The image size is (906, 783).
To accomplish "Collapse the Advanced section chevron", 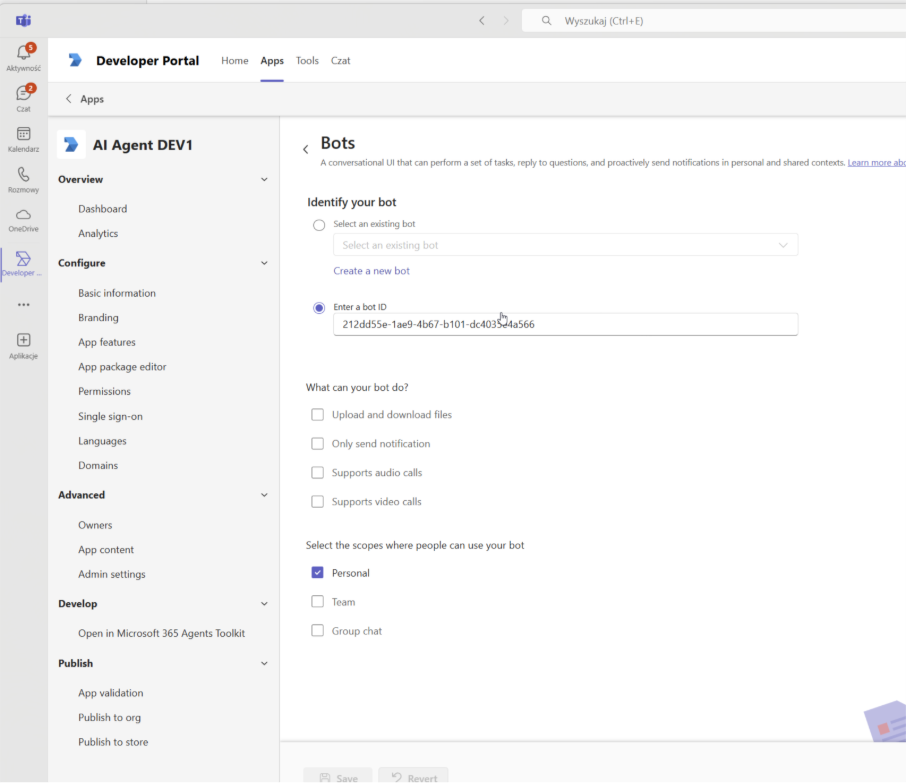I will 264,495.
